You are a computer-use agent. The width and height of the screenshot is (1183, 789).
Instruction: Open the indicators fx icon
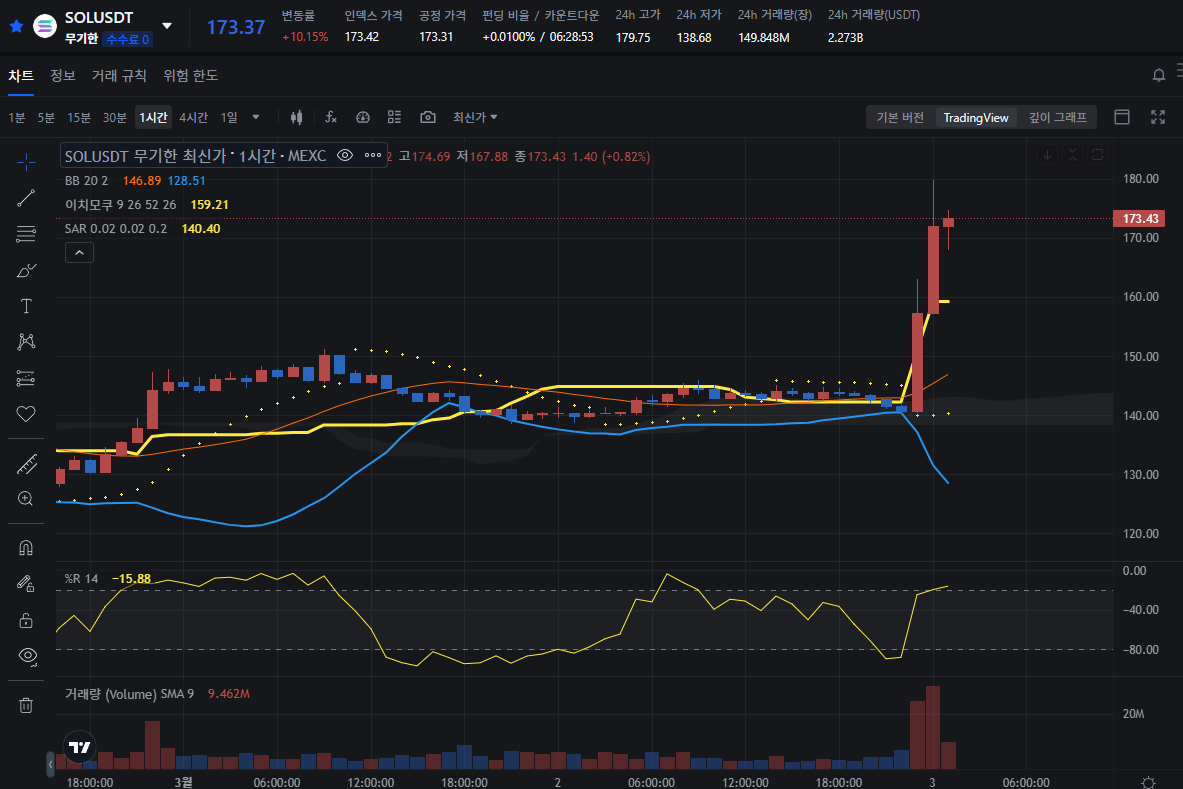330,117
